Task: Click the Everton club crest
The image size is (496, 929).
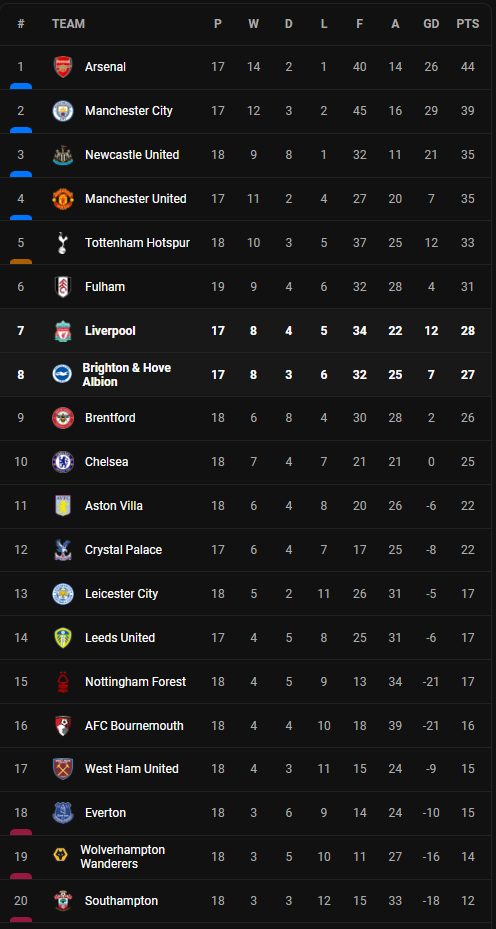Action: (62, 813)
